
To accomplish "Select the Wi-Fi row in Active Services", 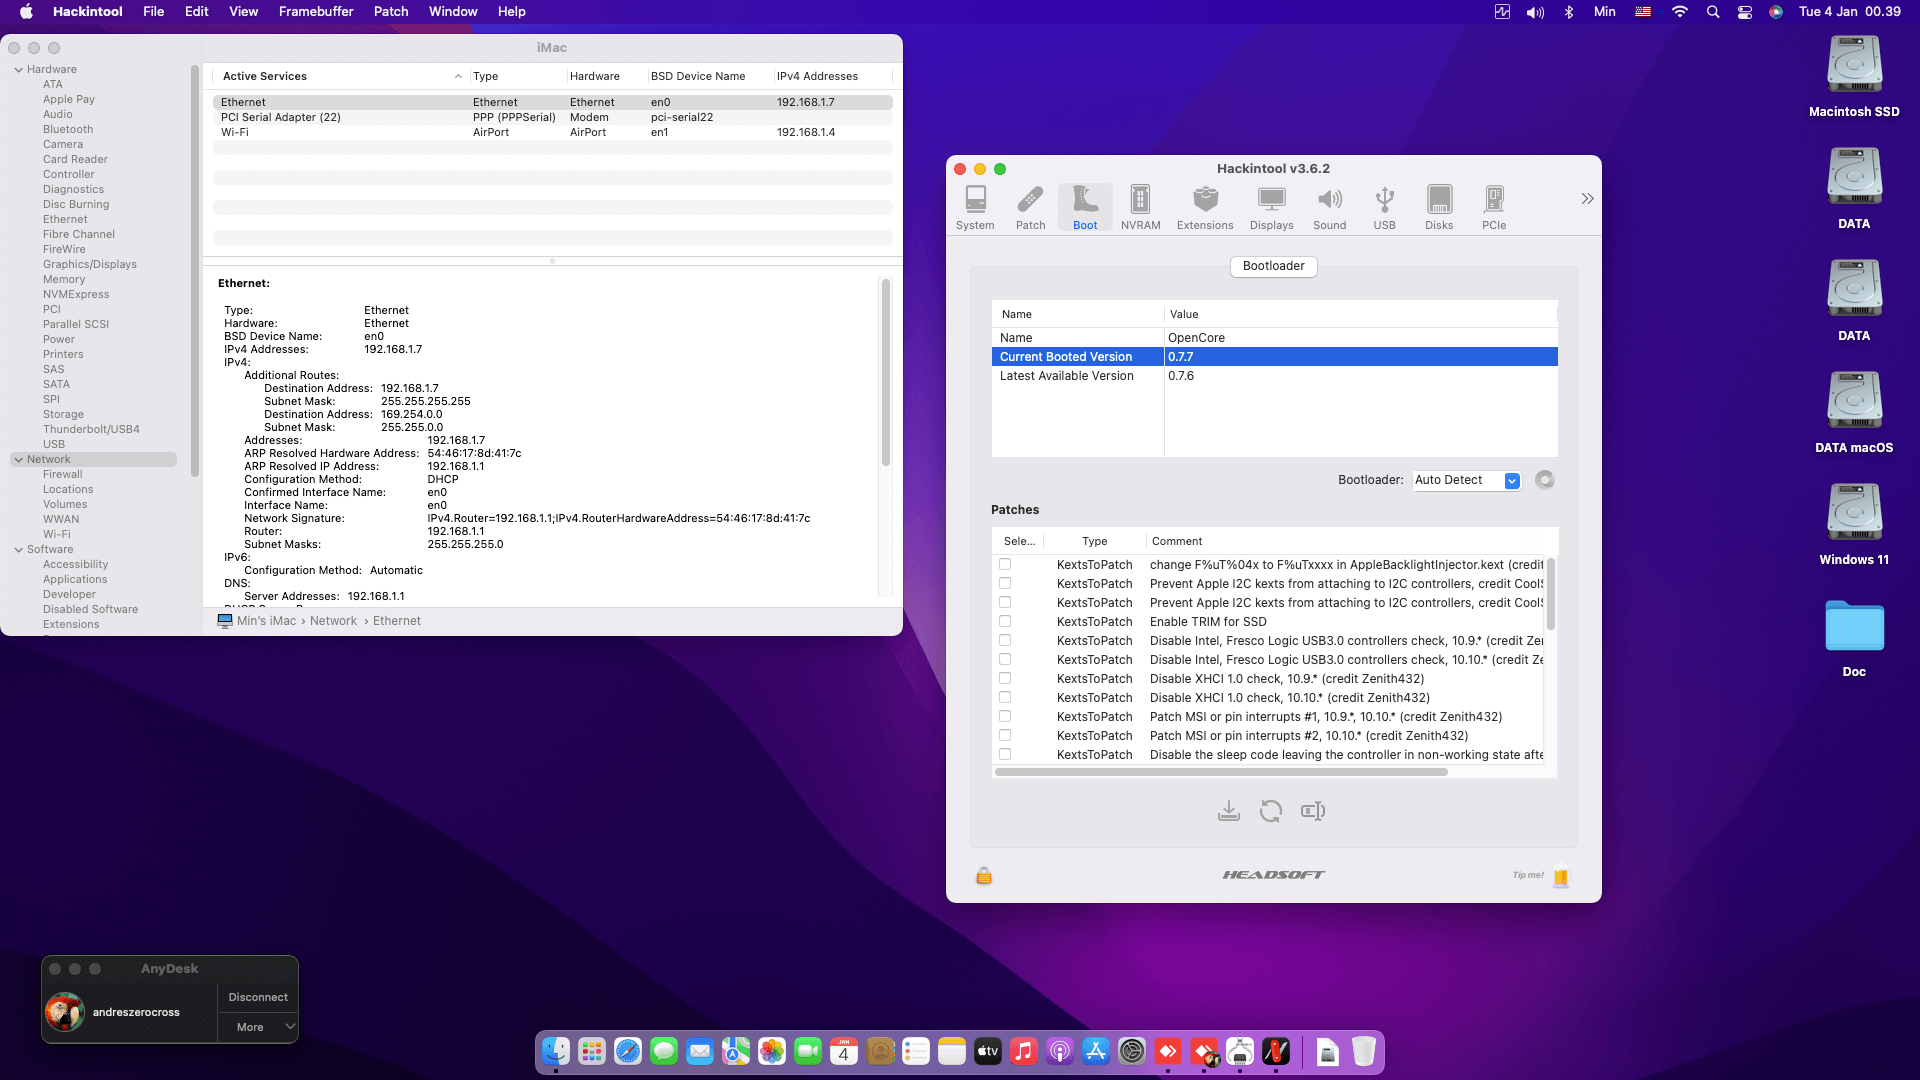I will [x=552, y=132].
